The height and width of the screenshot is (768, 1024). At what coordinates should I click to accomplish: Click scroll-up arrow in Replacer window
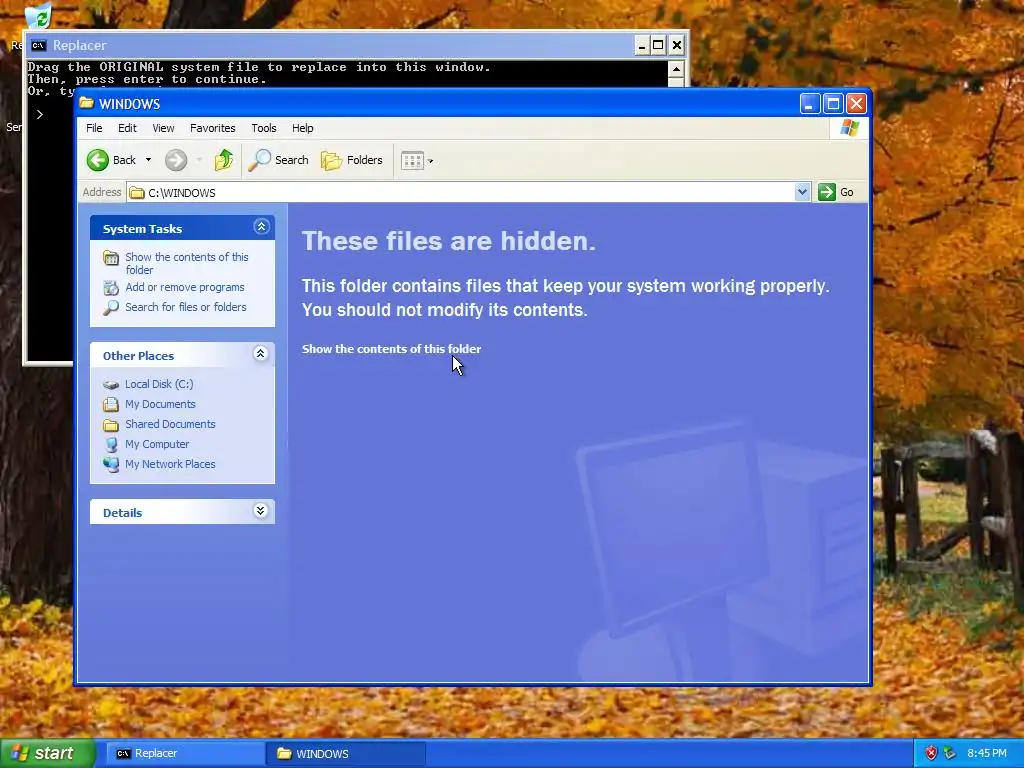[x=677, y=69]
